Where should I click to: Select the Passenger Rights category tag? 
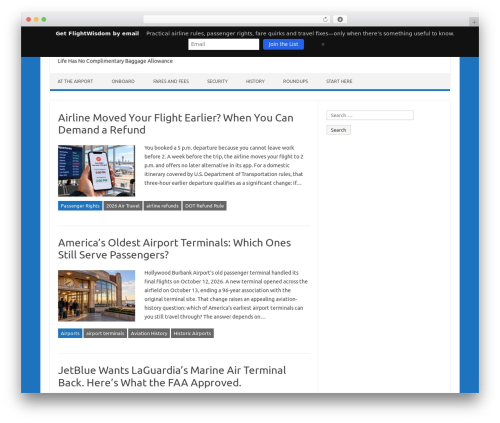(x=80, y=206)
